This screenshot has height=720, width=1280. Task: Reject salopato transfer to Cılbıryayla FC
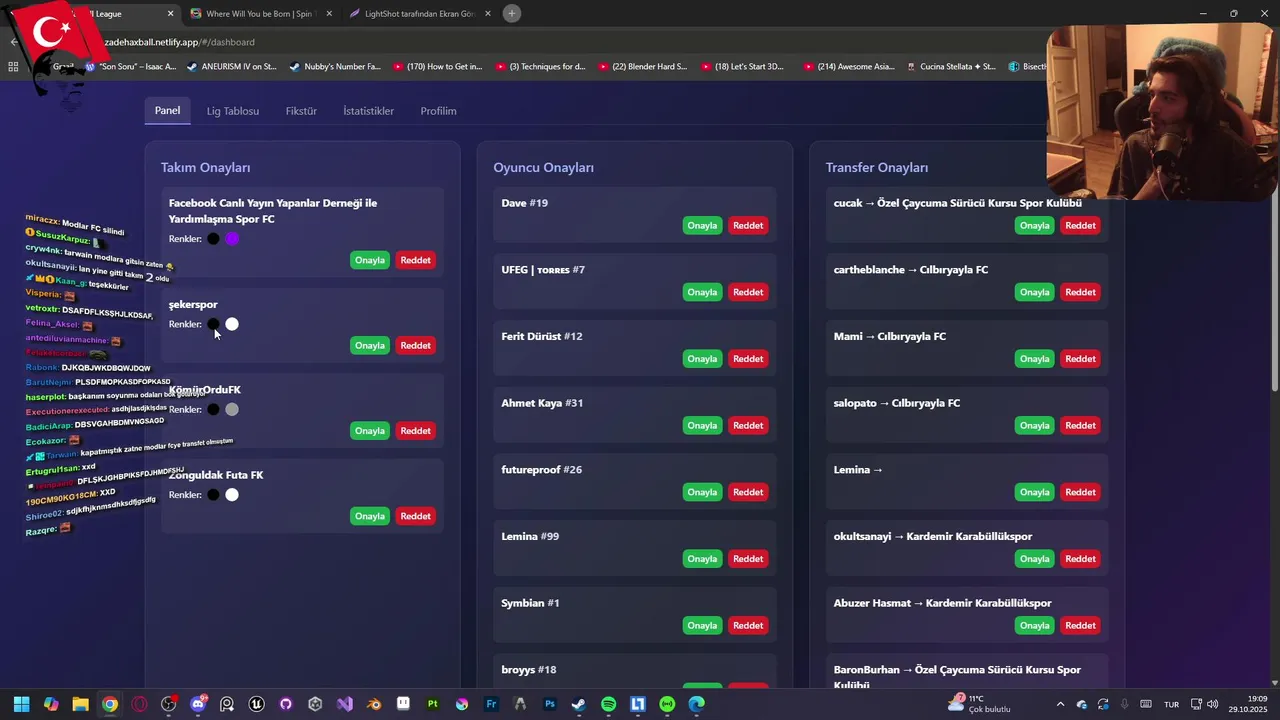pyautogui.click(x=1080, y=425)
